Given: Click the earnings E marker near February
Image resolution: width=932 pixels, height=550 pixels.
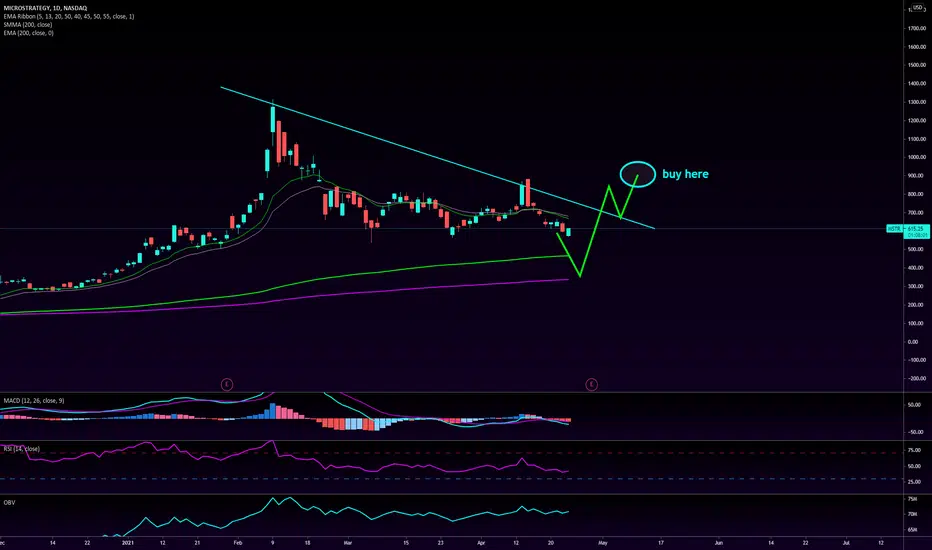Looking at the screenshot, I should click(x=226, y=385).
